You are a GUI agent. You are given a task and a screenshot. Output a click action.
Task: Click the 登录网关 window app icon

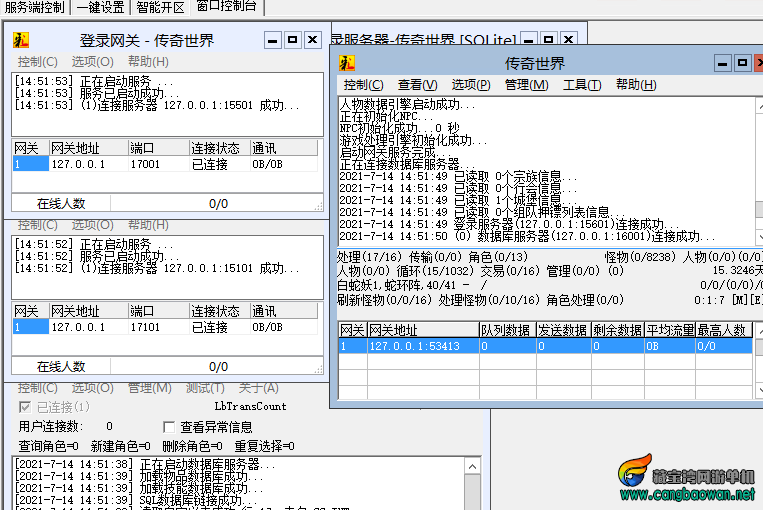[x=20, y=40]
